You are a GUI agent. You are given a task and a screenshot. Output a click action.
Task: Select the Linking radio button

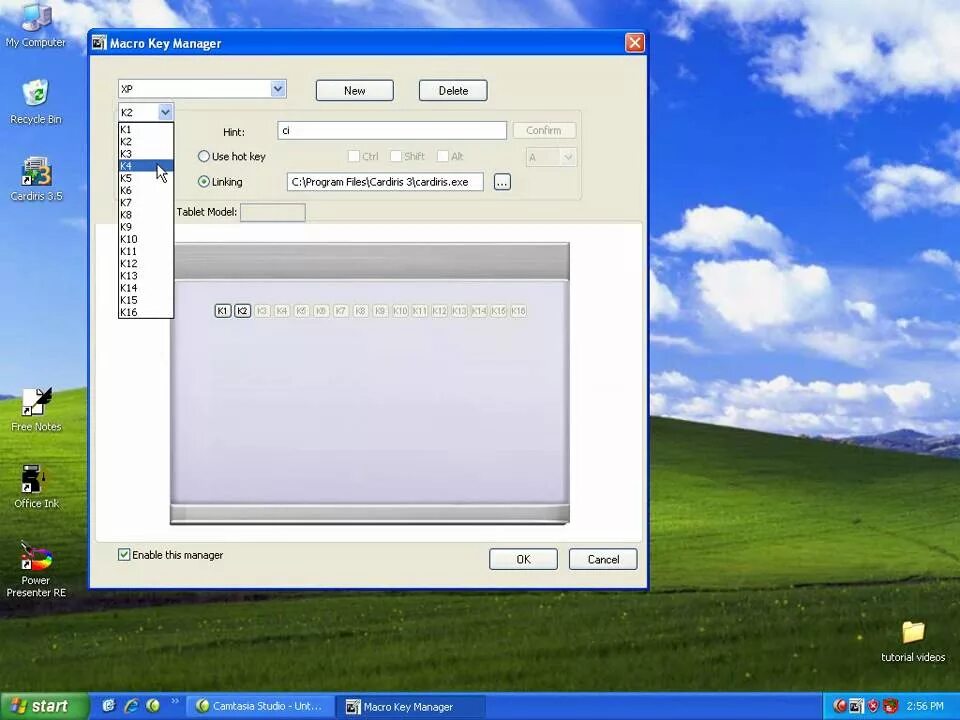[x=204, y=182]
